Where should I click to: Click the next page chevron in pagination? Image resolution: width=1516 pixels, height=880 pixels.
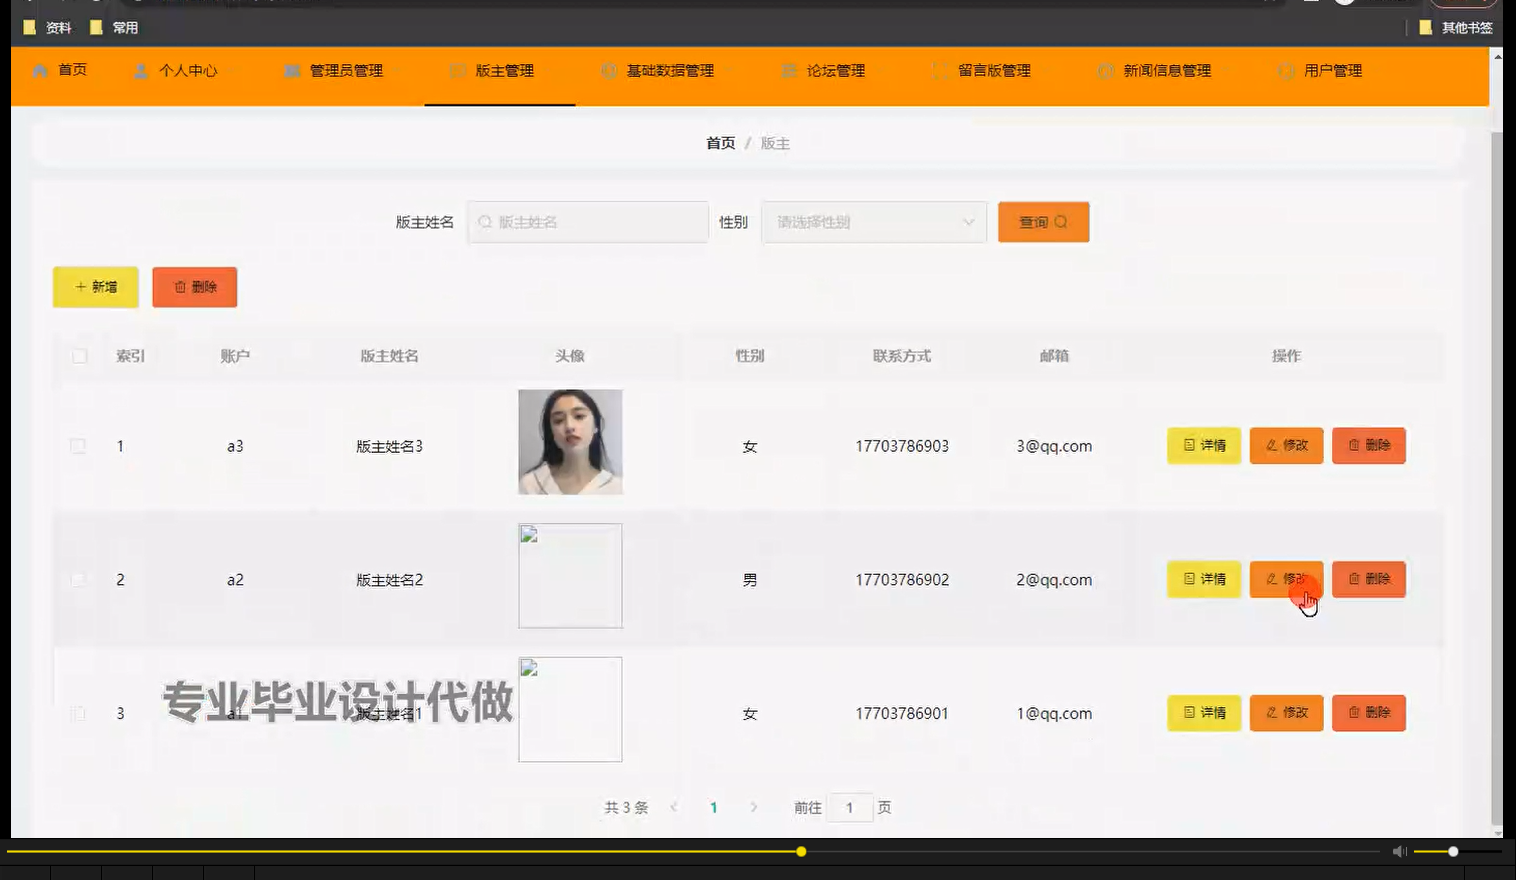tap(754, 807)
